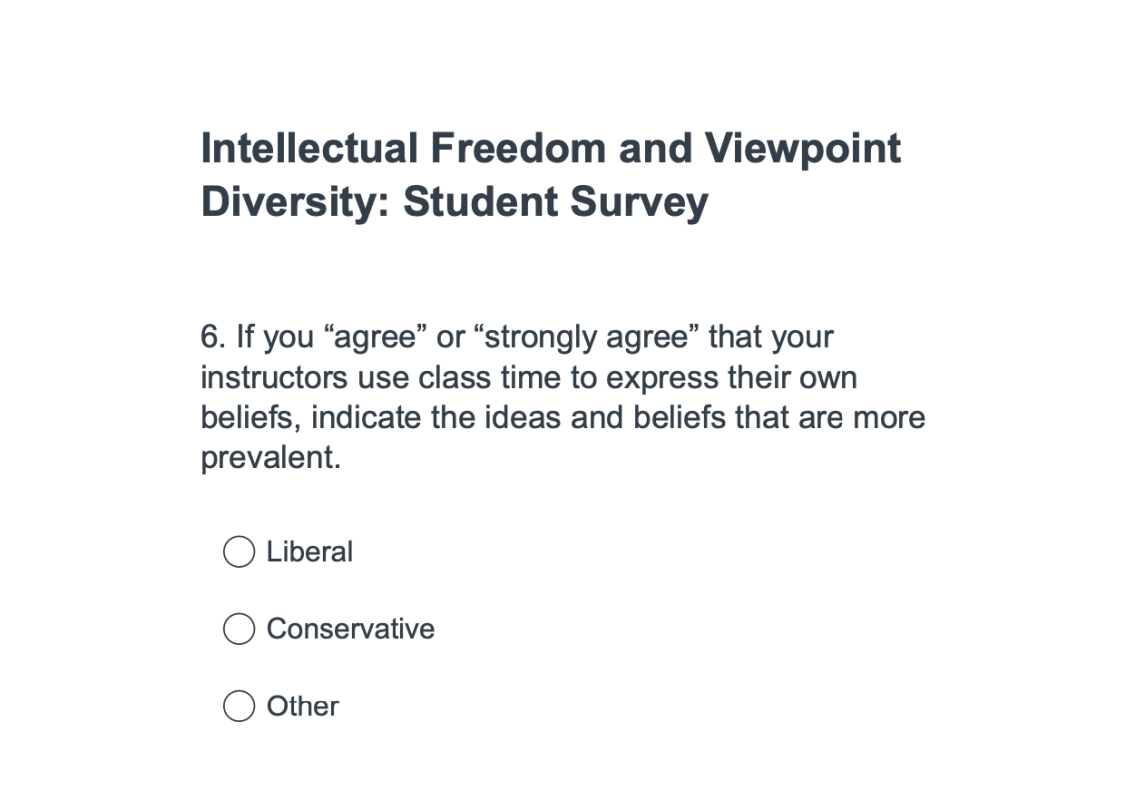Viewport: 1145px width, 800px height.
Task: Click "Diversity:" in the survey title
Action: click(295, 202)
